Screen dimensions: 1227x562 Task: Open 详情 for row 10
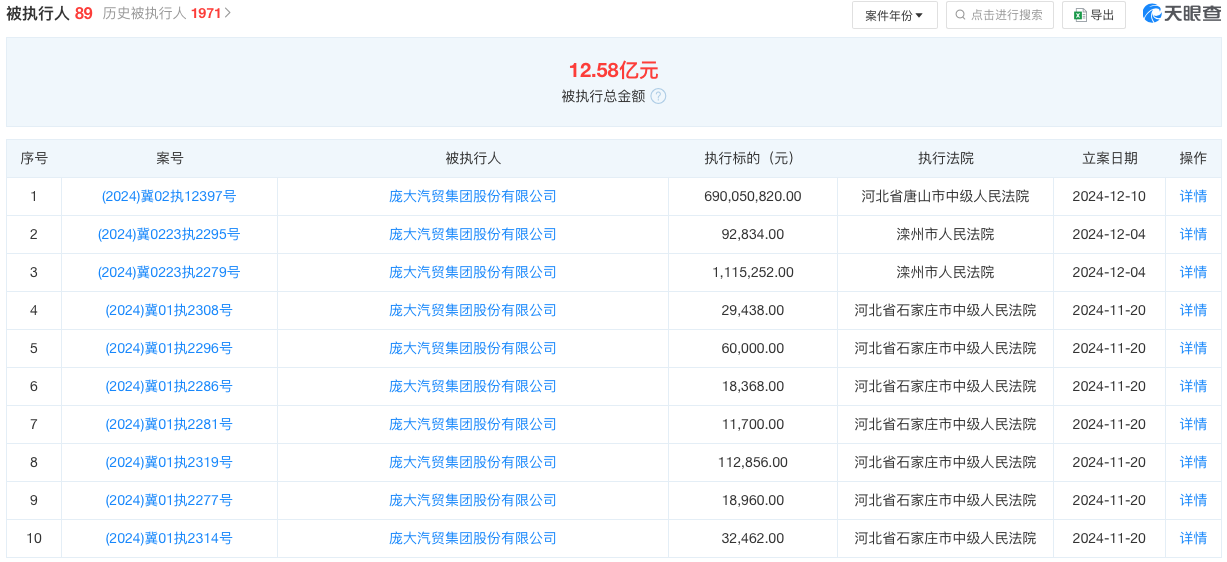click(1193, 539)
